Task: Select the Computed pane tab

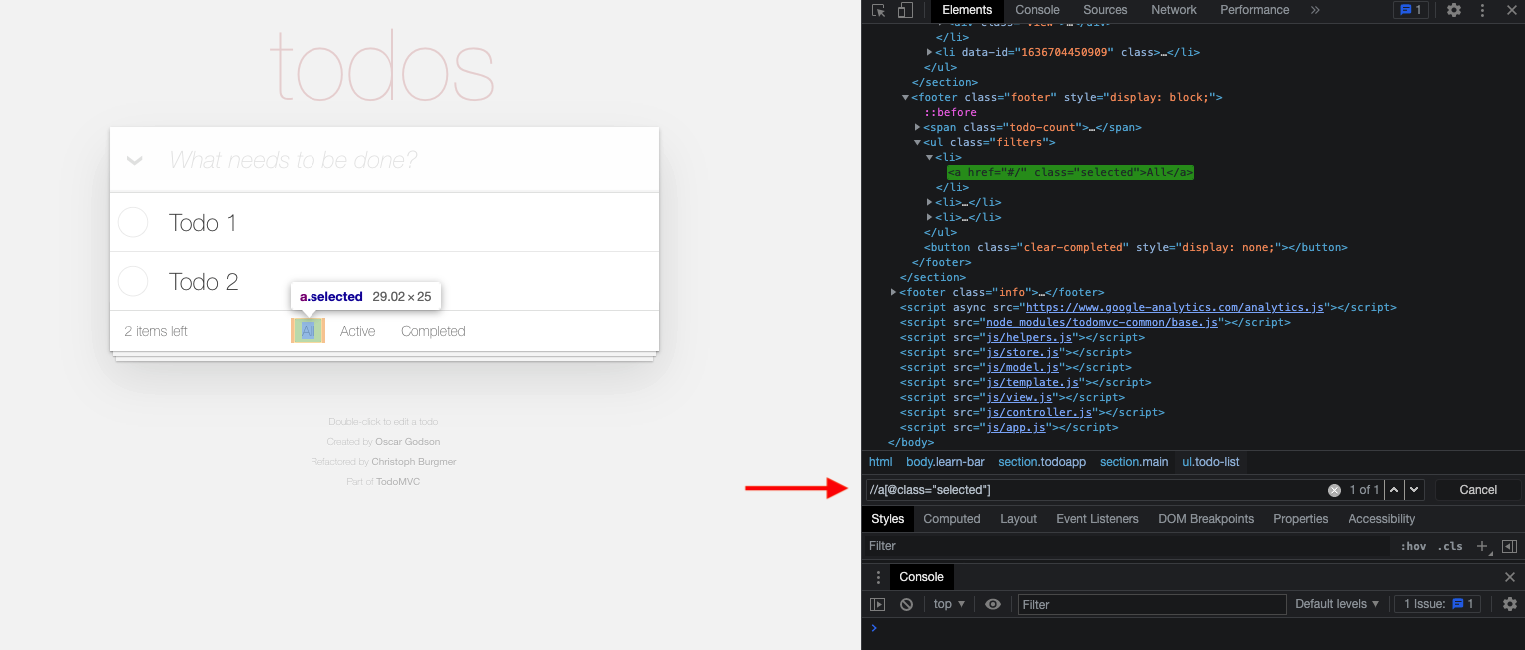Action: tap(951, 519)
